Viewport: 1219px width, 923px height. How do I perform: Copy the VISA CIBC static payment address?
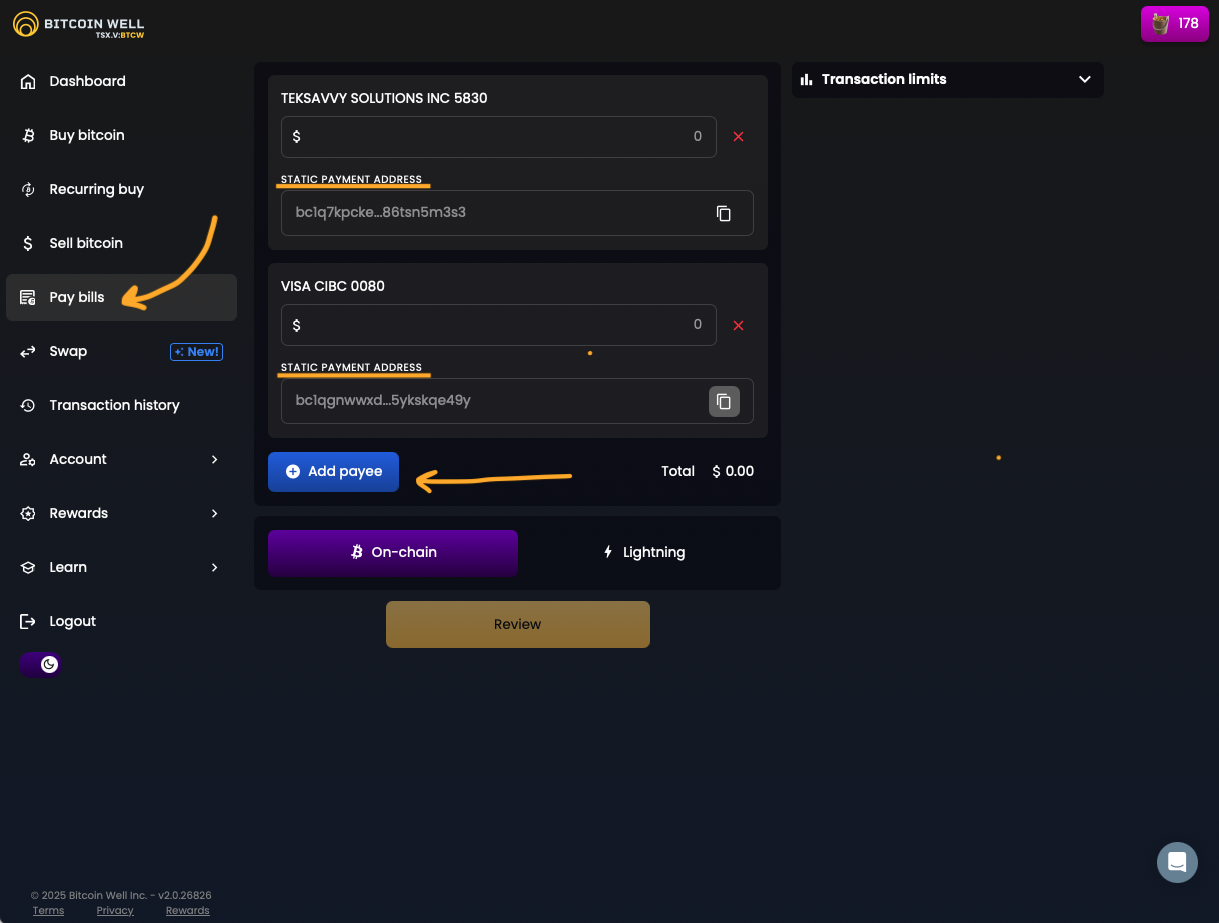click(724, 401)
